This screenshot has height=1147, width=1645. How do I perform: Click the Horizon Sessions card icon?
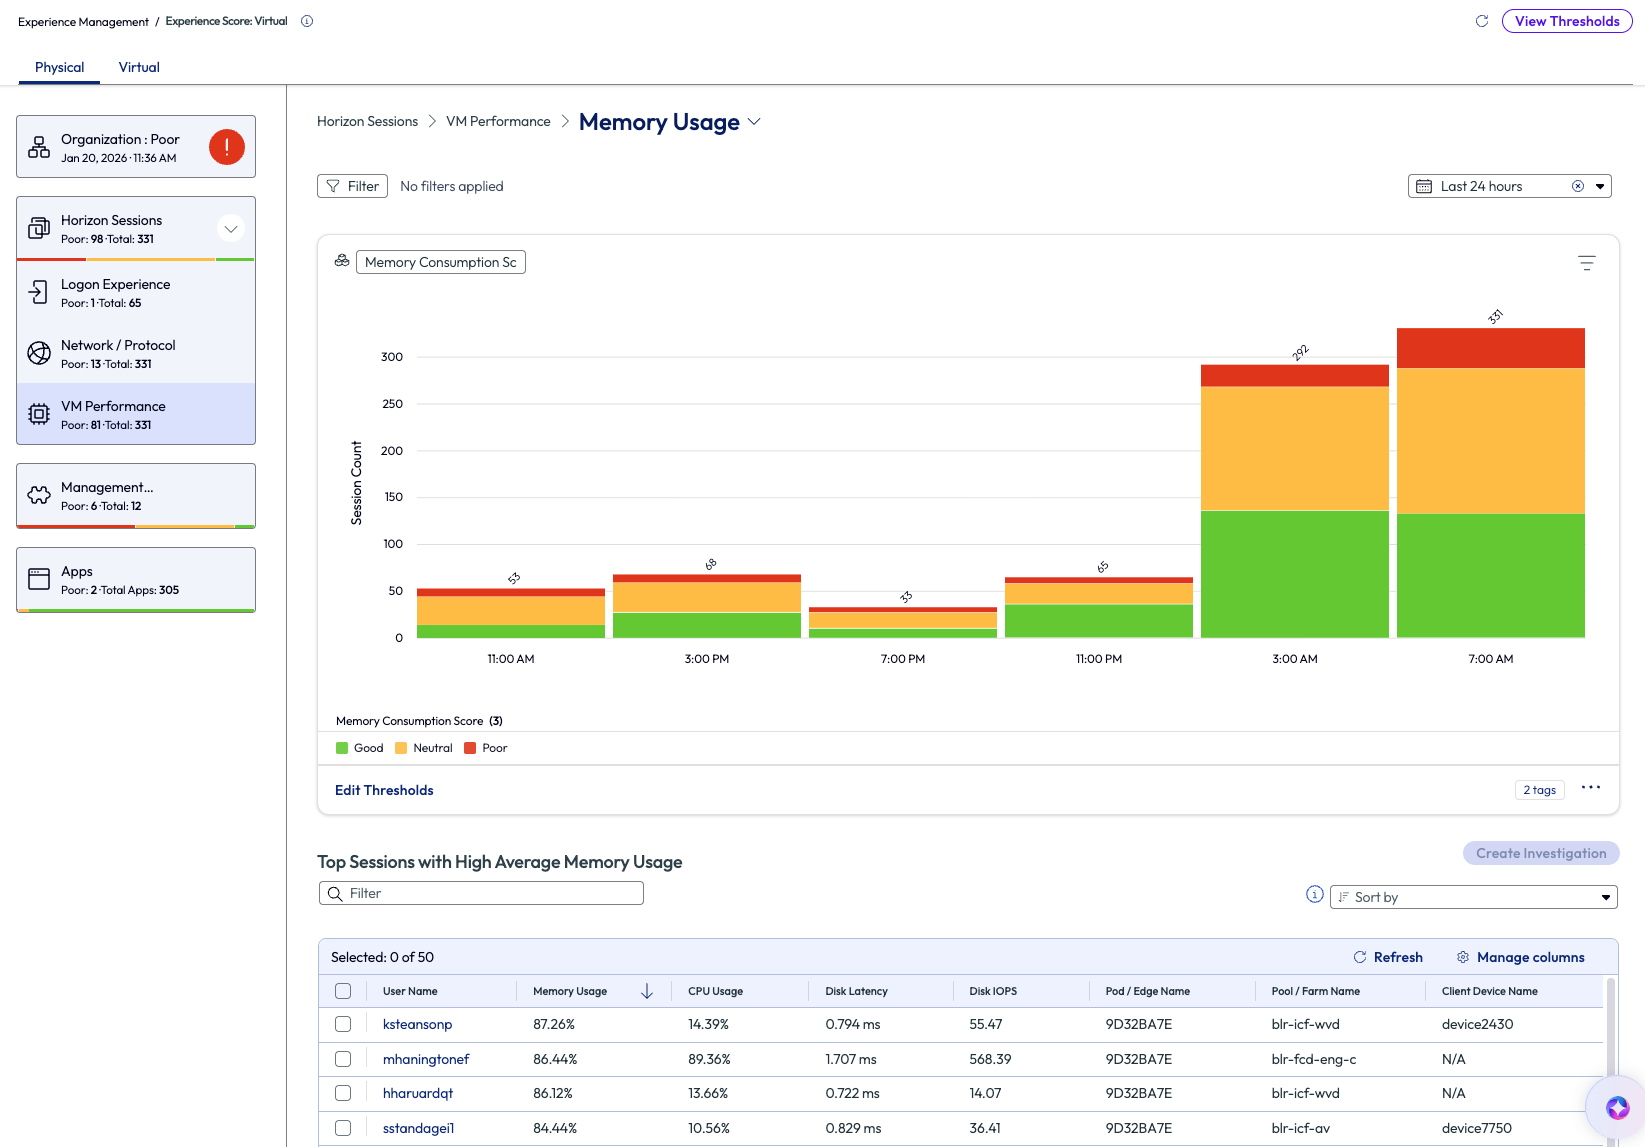coord(39,228)
